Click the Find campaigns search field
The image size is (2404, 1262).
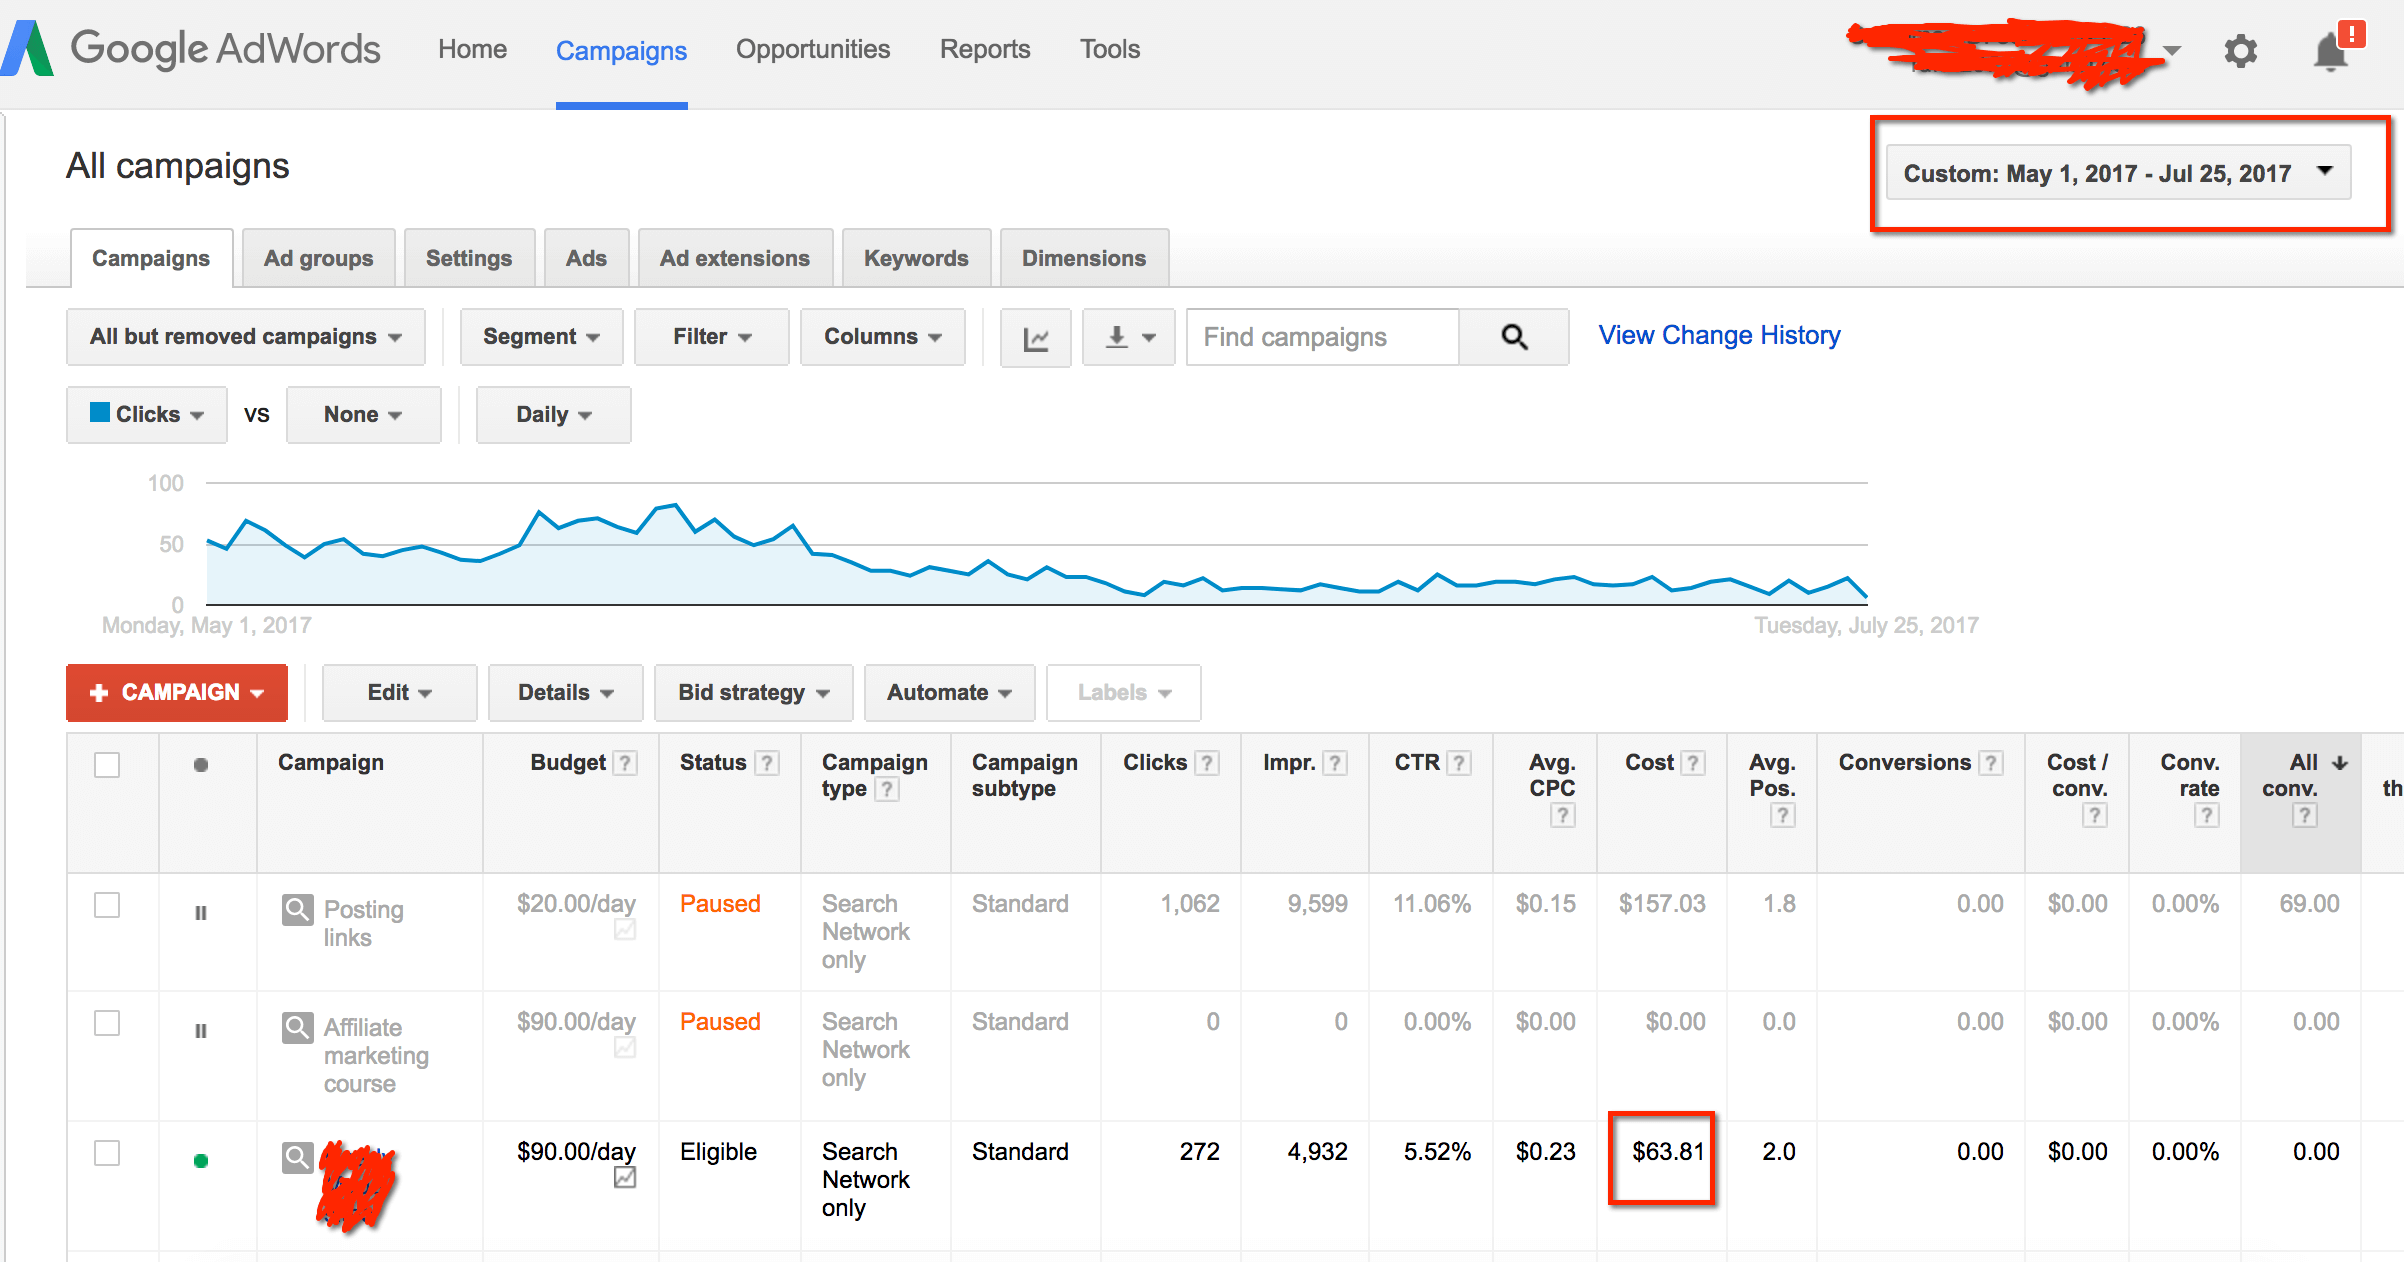(1322, 337)
